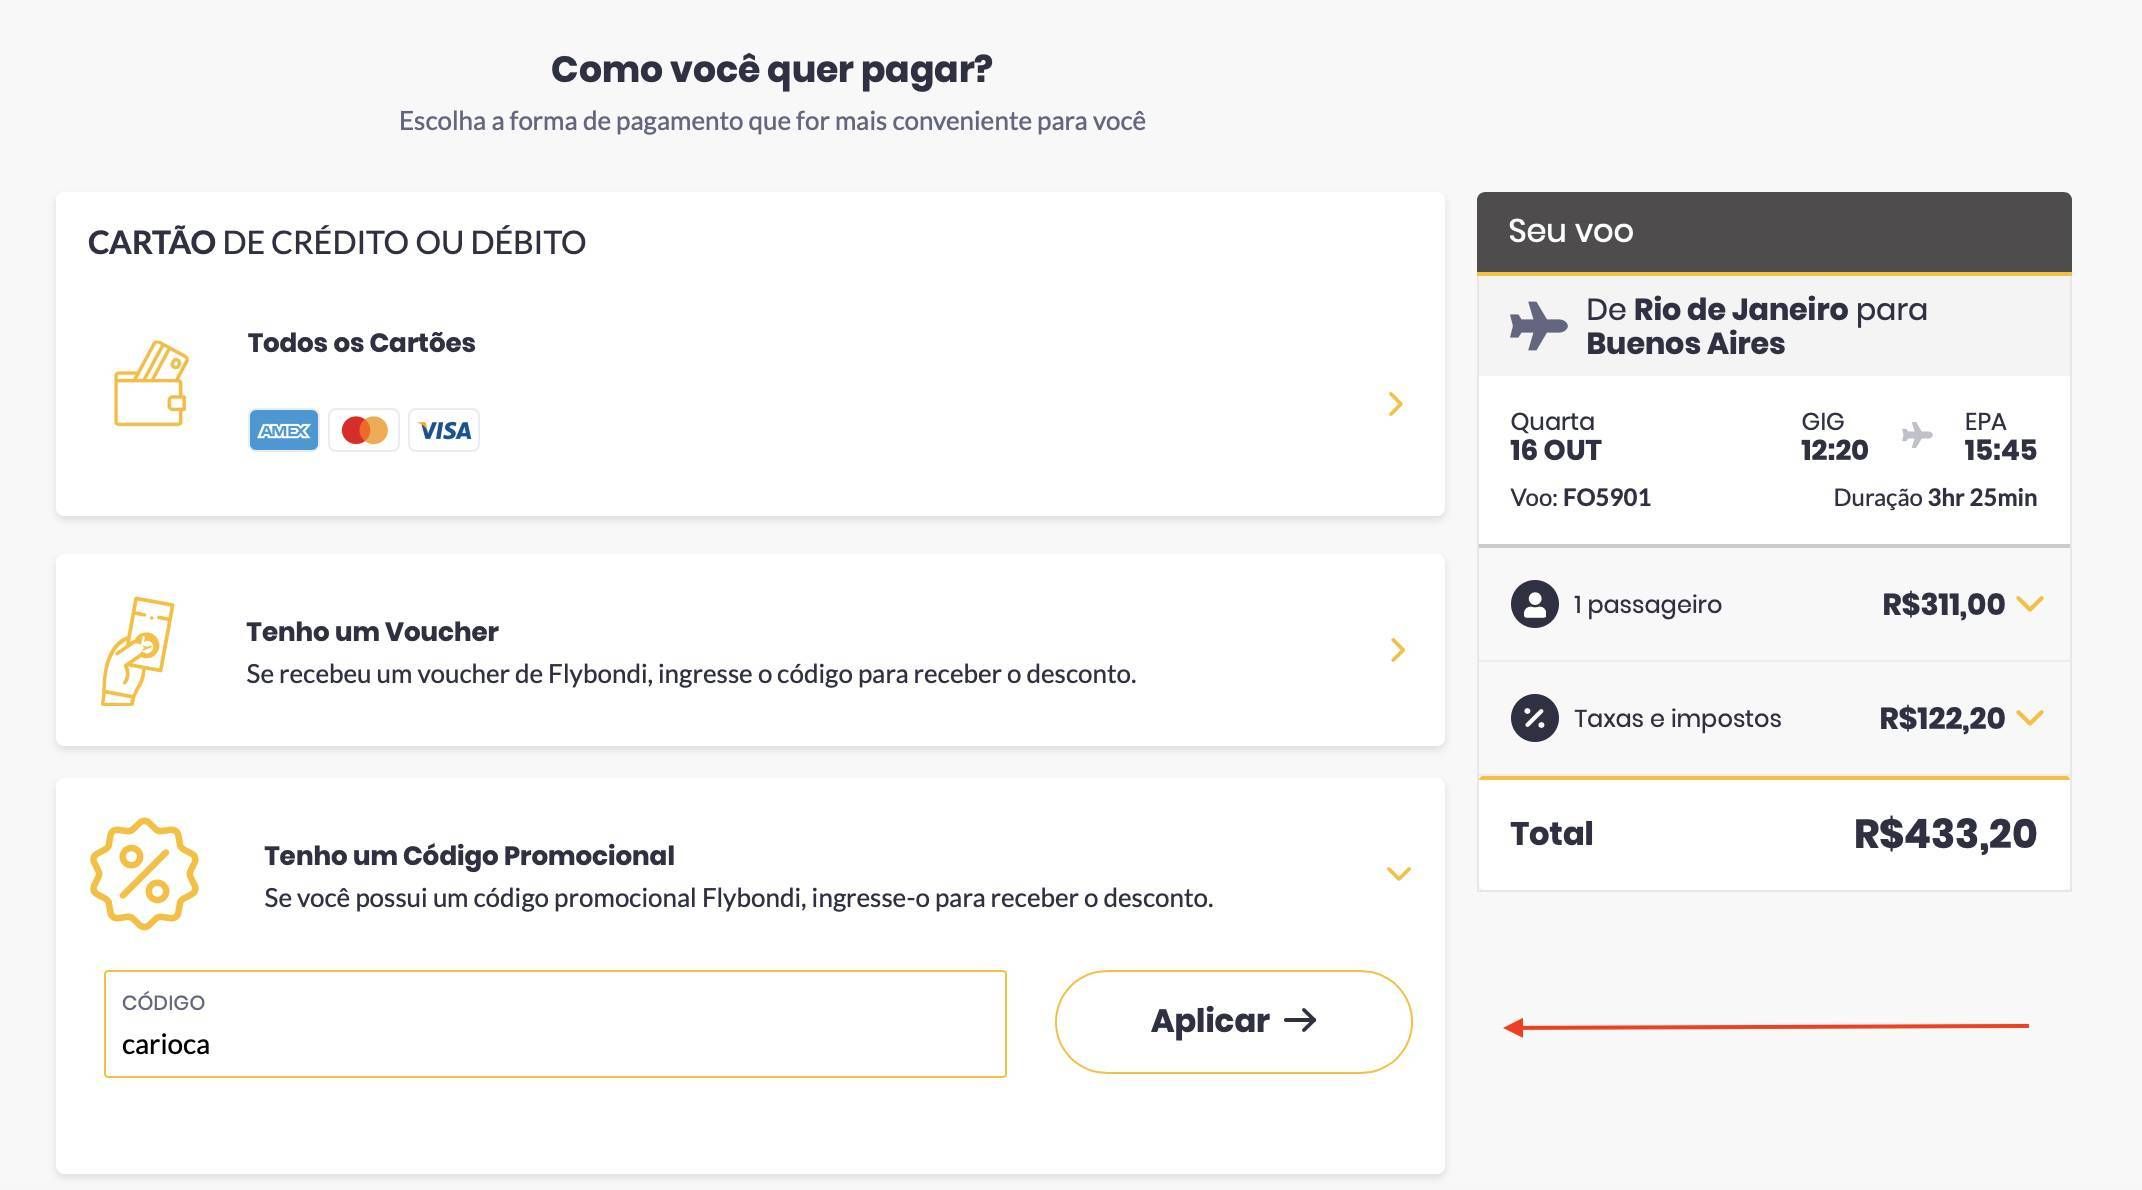The height and width of the screenshot is (1190, 2142).
Task: Expand the Taxas e impostos breakdown
Action: click(2030, 718)
